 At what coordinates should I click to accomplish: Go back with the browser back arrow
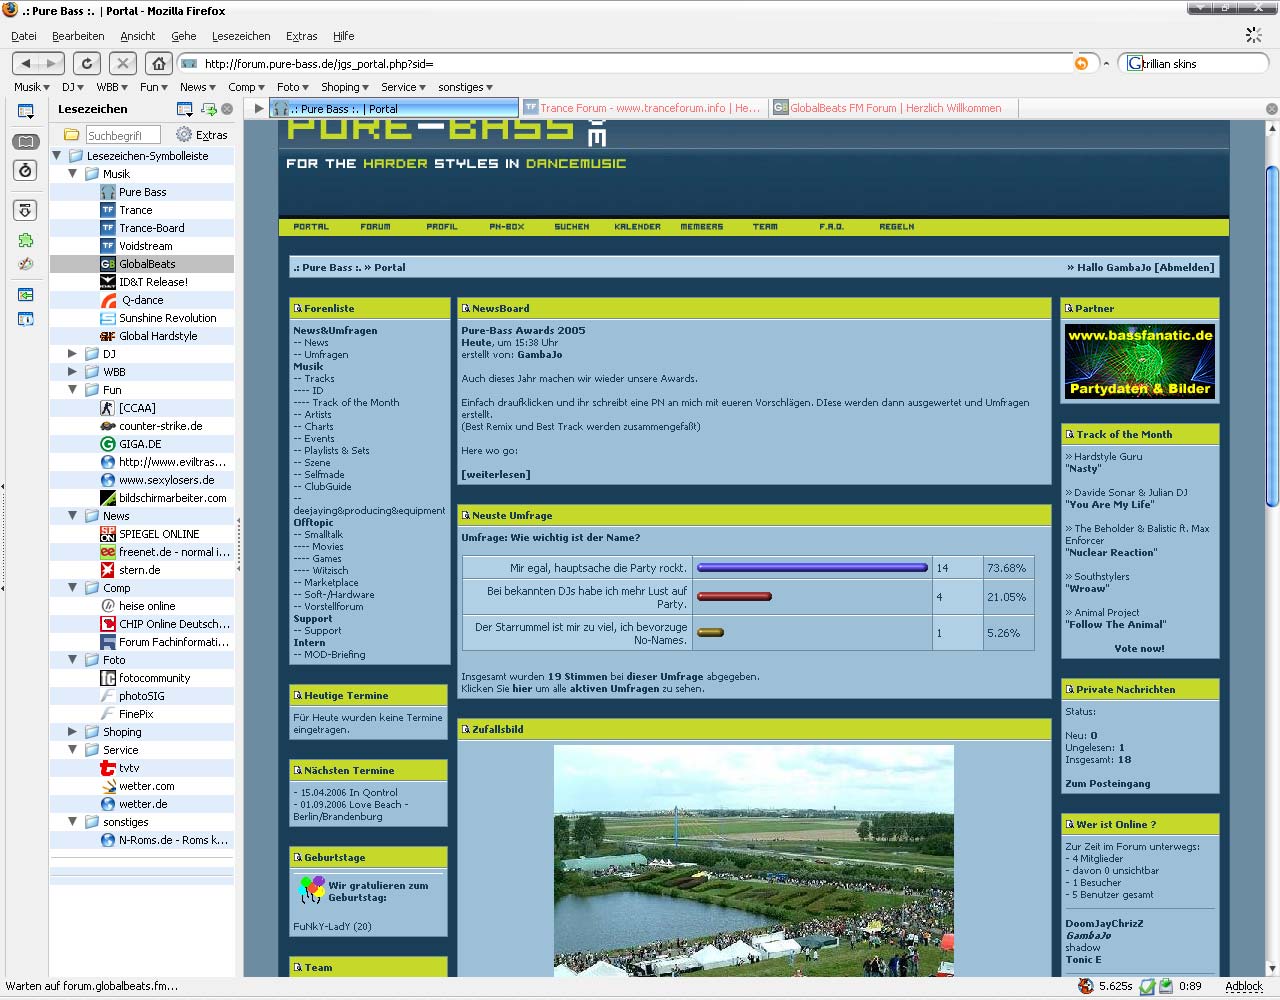click(27, 63)
